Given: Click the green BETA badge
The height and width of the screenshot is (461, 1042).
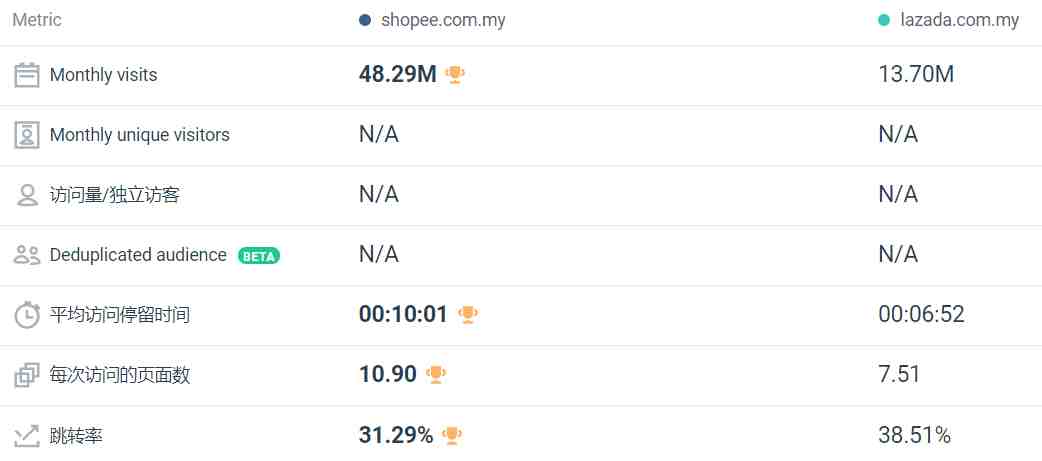Looking at the screenshot, I should (259, 256).
